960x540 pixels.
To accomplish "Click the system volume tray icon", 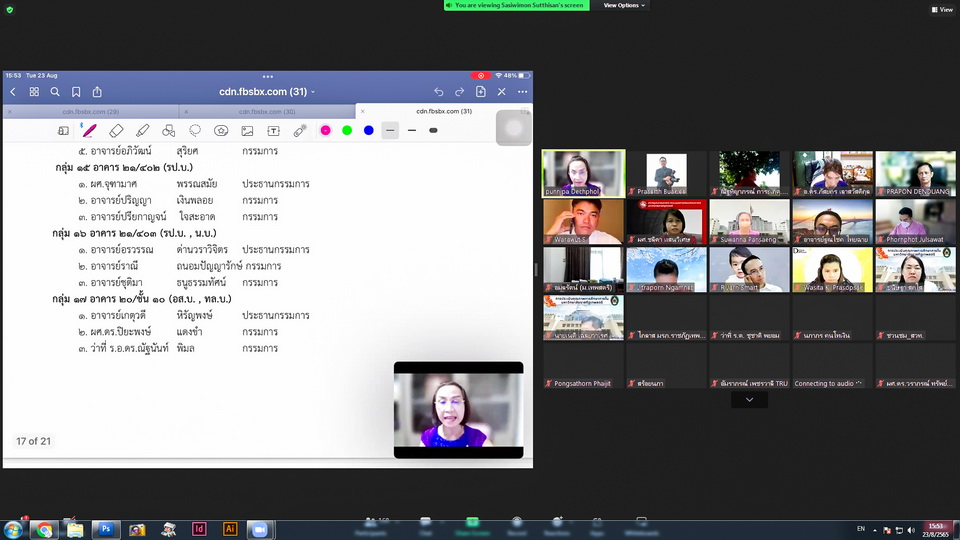I will (911, 530).
